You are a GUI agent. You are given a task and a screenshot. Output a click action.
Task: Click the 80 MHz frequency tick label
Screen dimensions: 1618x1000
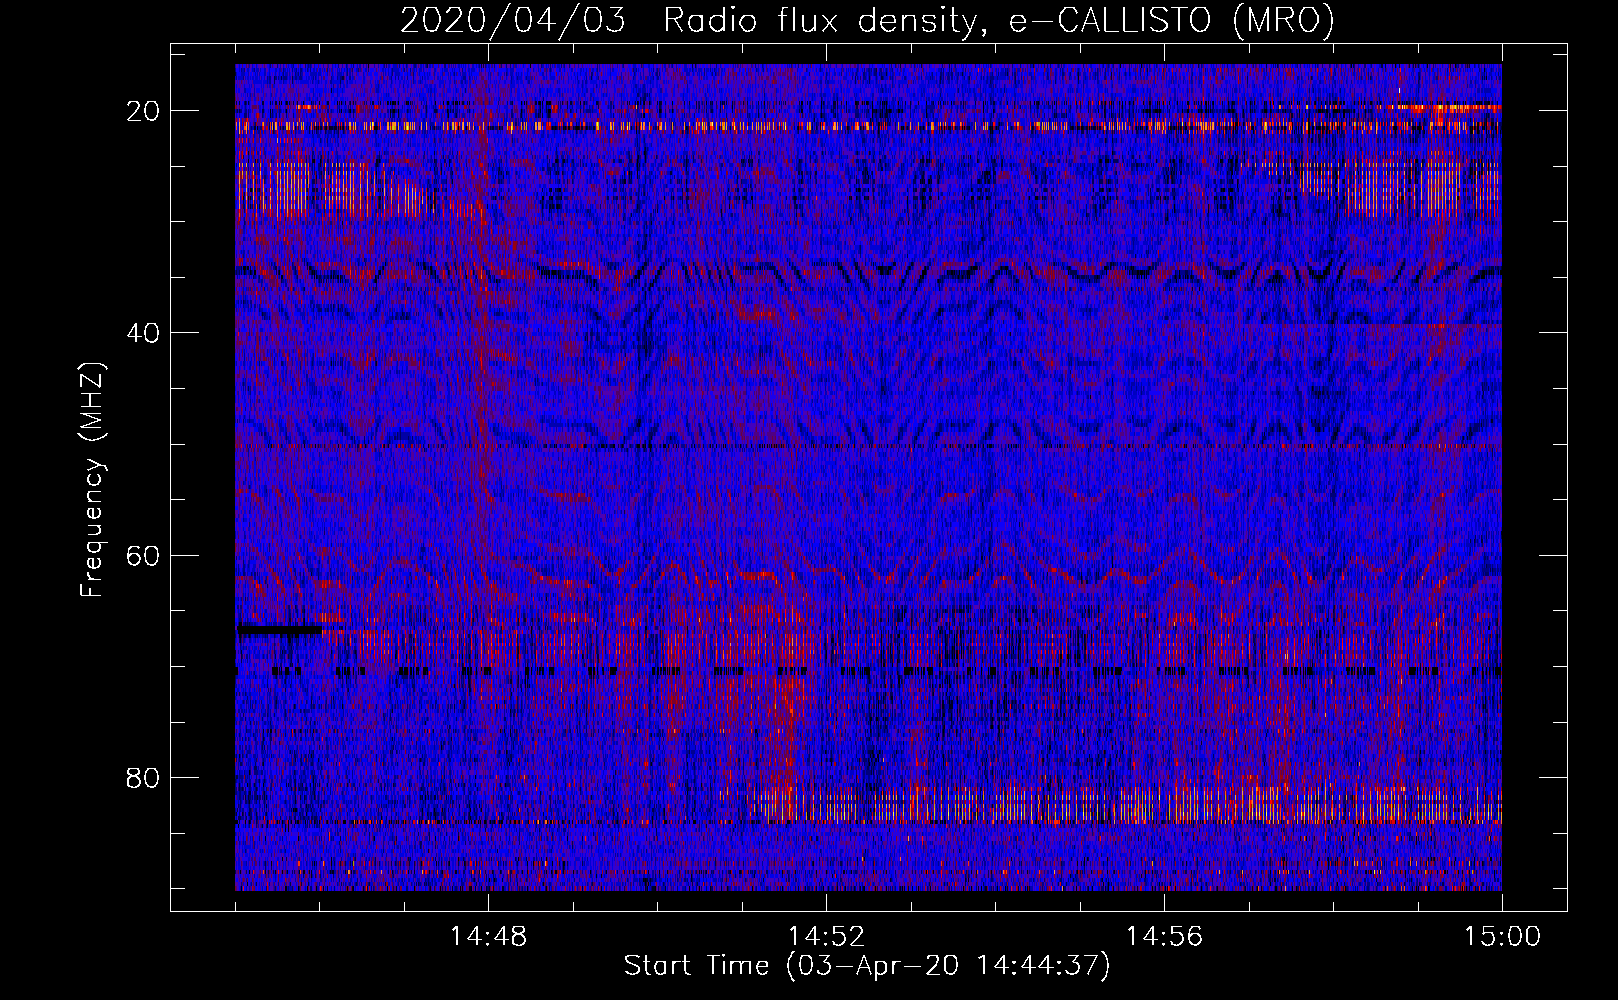144,778
